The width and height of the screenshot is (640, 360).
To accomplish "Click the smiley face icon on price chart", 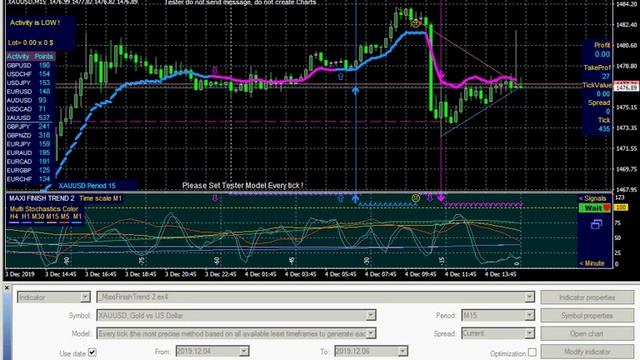I will (x=416, y=23).
